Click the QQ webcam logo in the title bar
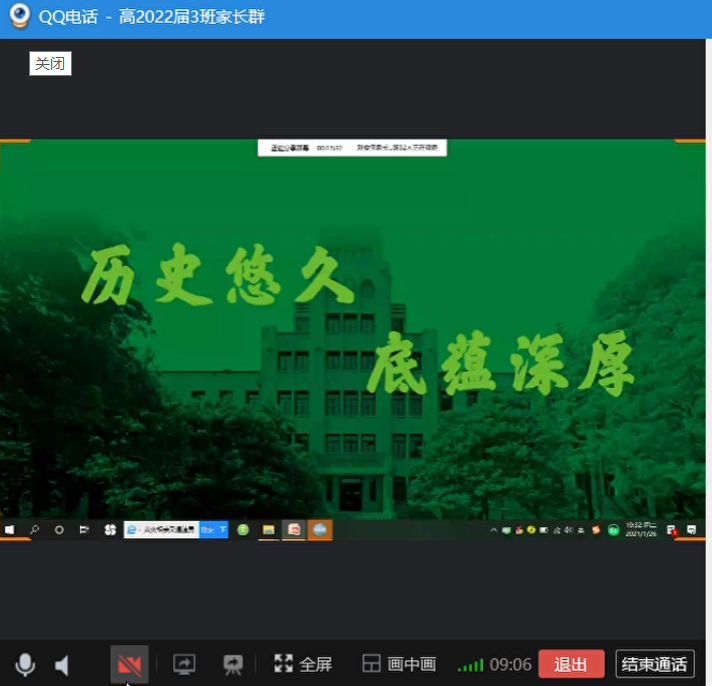712x686 pixels. [20, 15]
